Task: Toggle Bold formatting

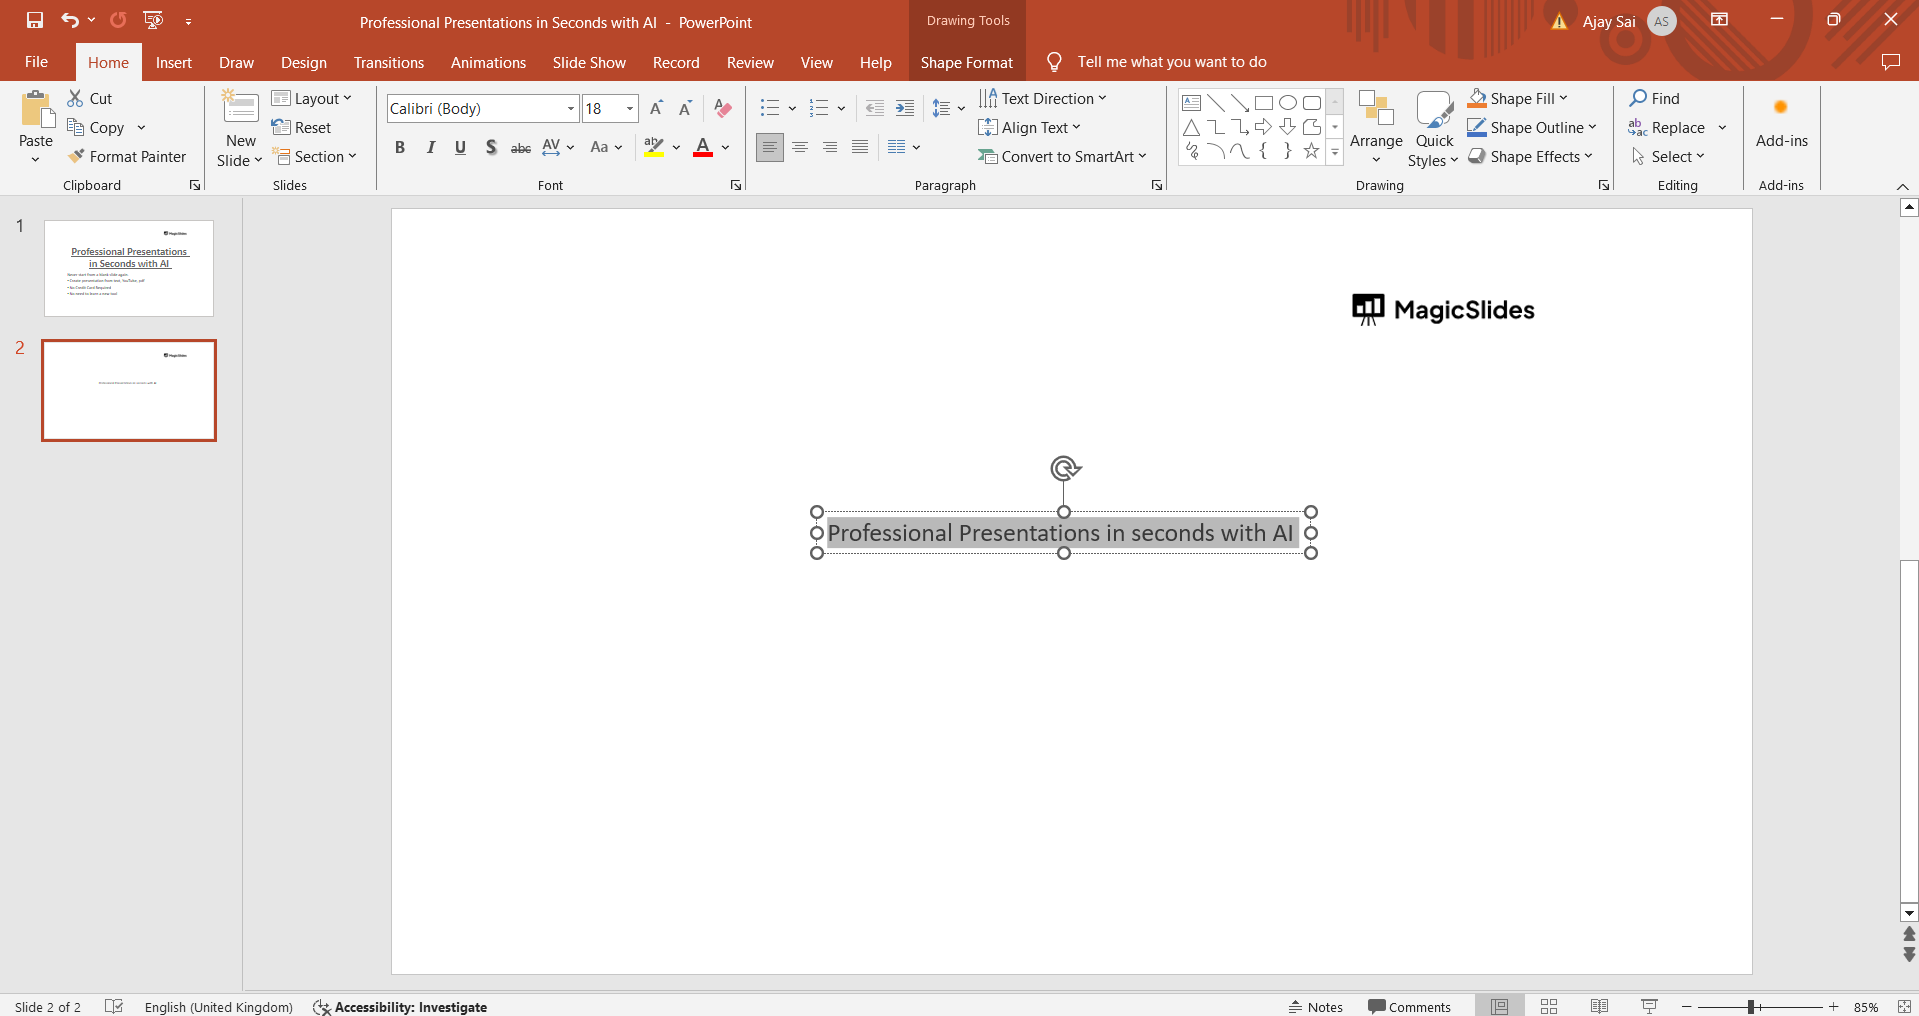Action: click(x=400, y=148)
